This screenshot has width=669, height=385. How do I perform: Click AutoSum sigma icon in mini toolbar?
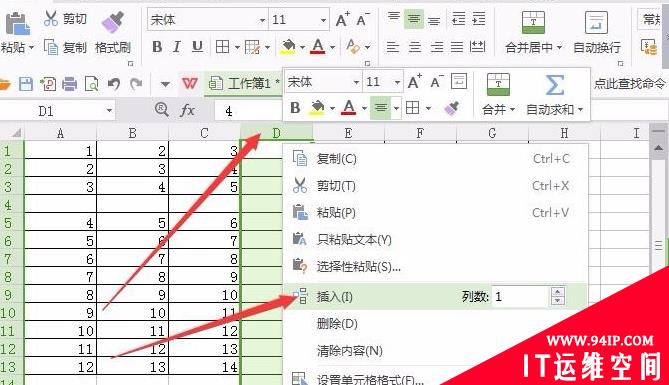pos(554,84)
